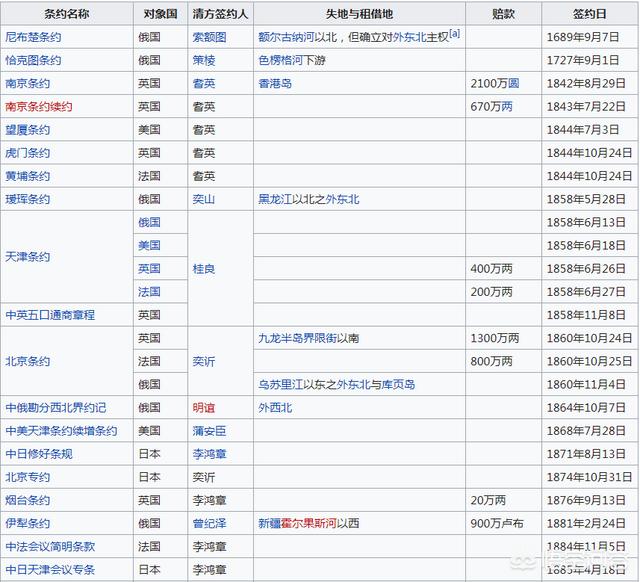Click 耆英 link in 南京条约 row

204,84
